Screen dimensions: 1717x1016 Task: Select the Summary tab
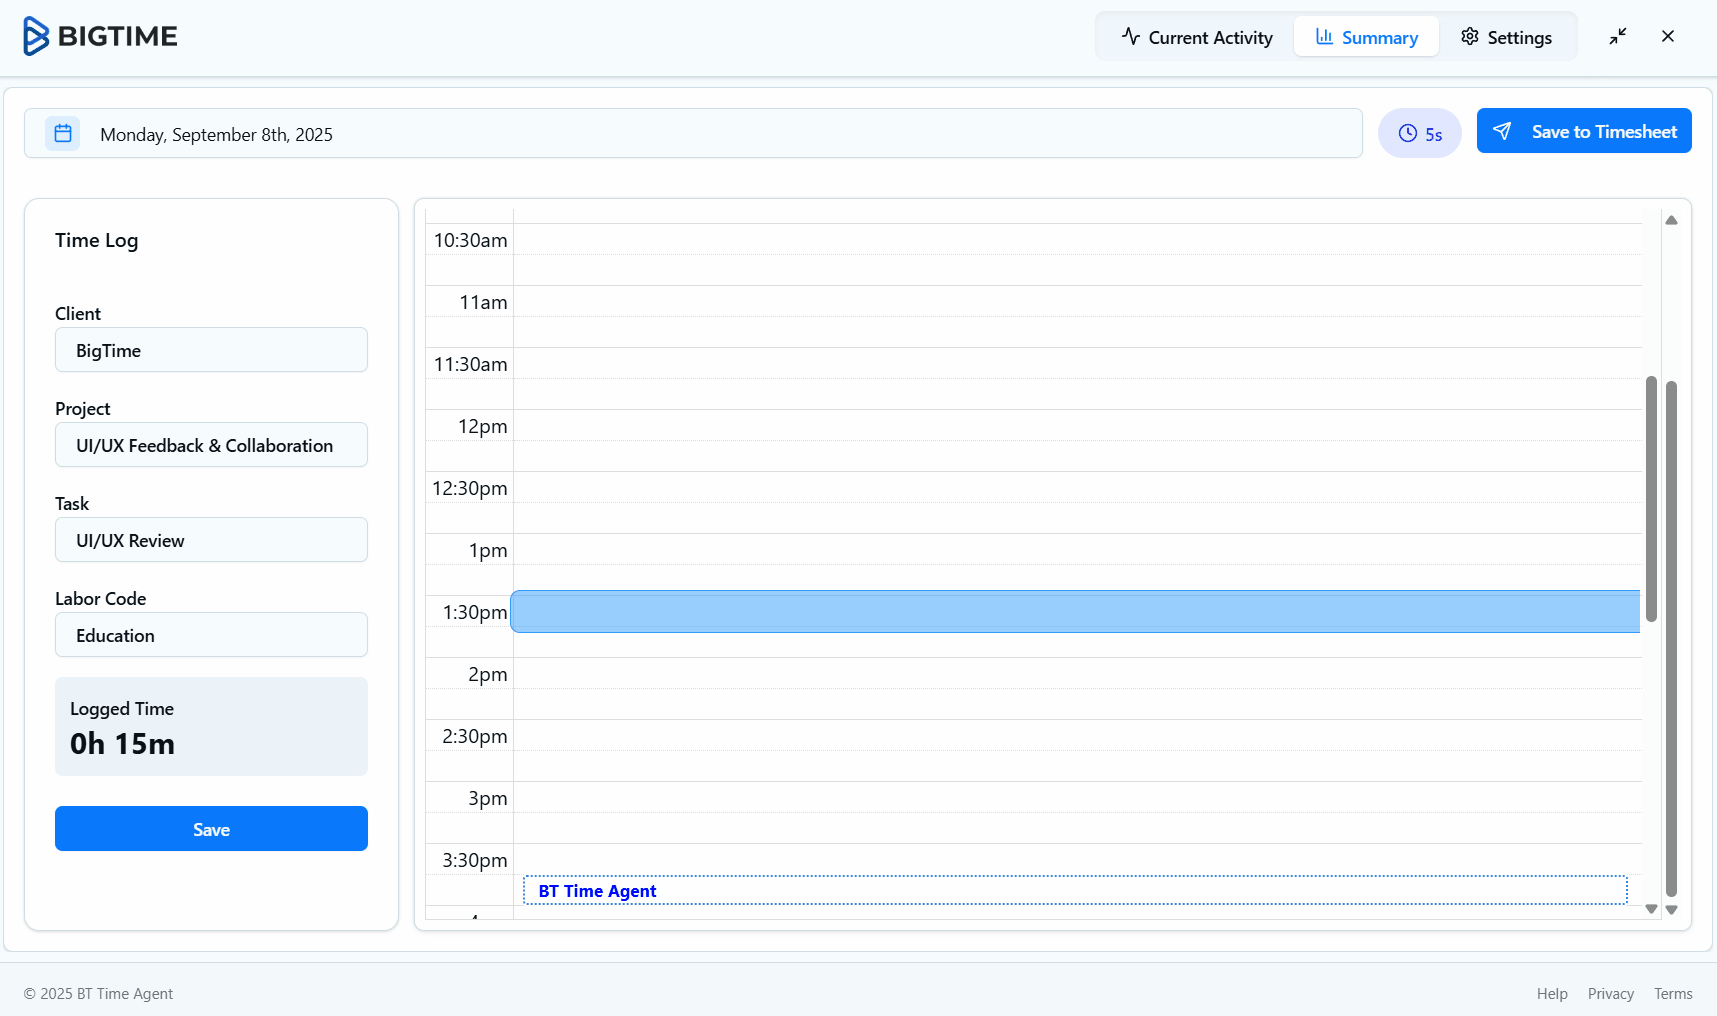click(1366, 36)
